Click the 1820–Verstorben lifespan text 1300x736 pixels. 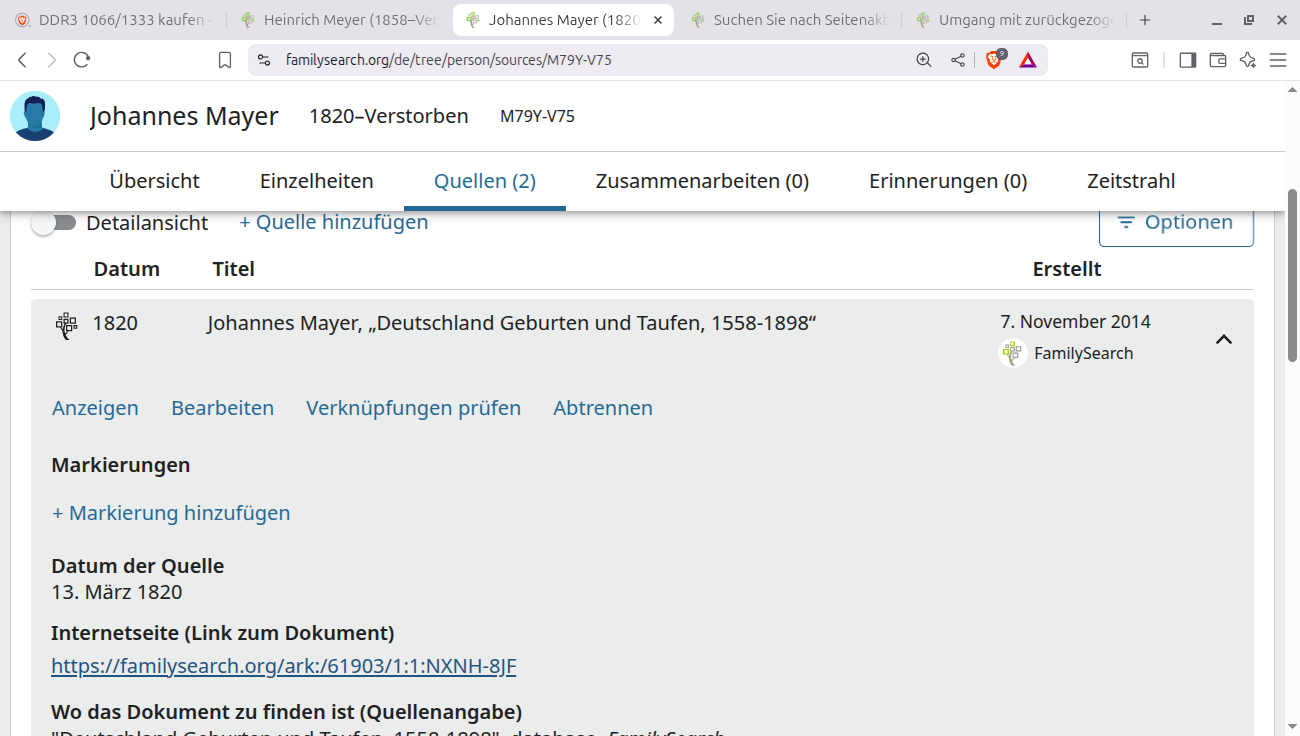tap(389, 116)
